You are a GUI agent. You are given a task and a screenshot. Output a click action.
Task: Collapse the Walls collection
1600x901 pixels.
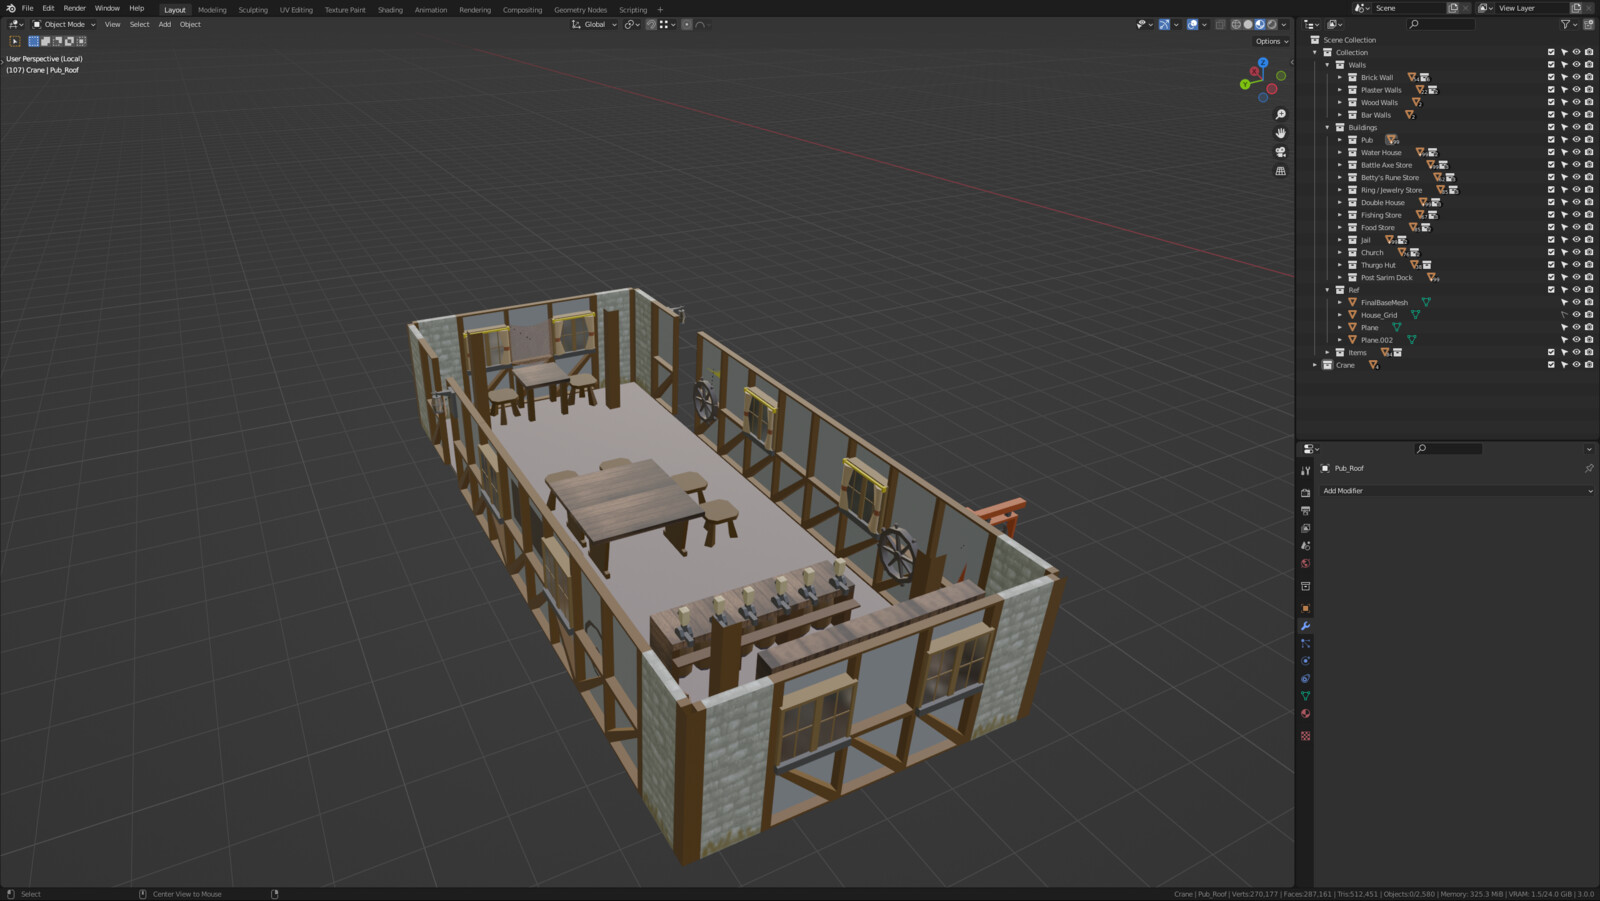click(x=1328, y=65)
